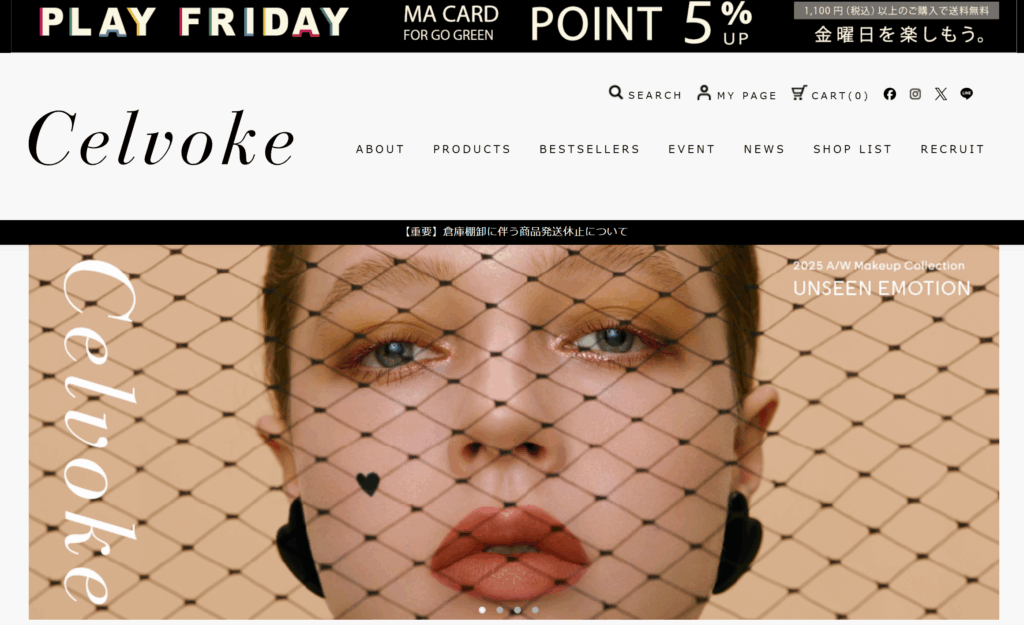Image resolution: width=1024 pixels, height=625 pixels.
Task: Open the shopping cart icon
Action: 799,93
